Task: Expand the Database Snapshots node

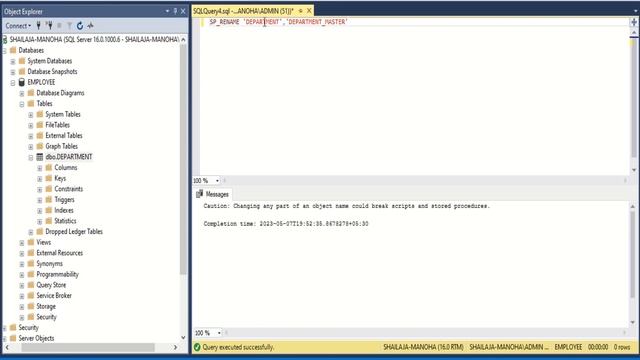Action: click(13, 72)
